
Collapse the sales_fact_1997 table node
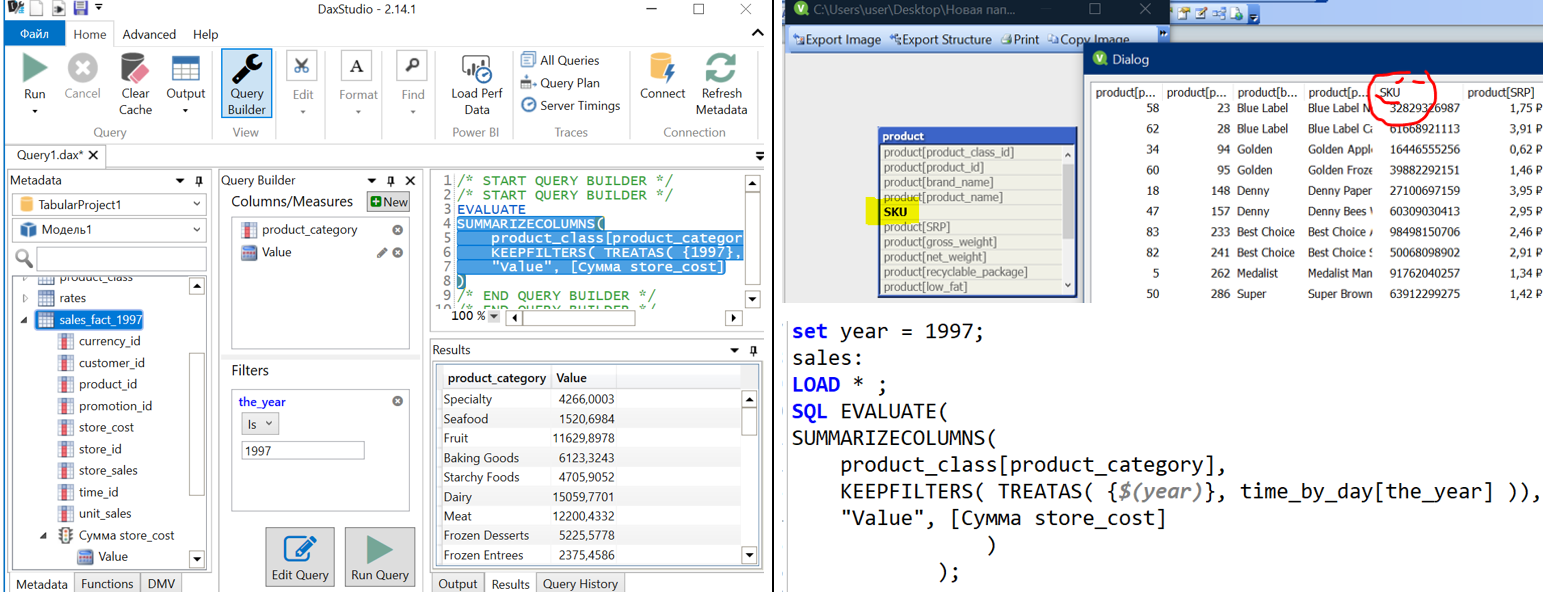point(24,320)
